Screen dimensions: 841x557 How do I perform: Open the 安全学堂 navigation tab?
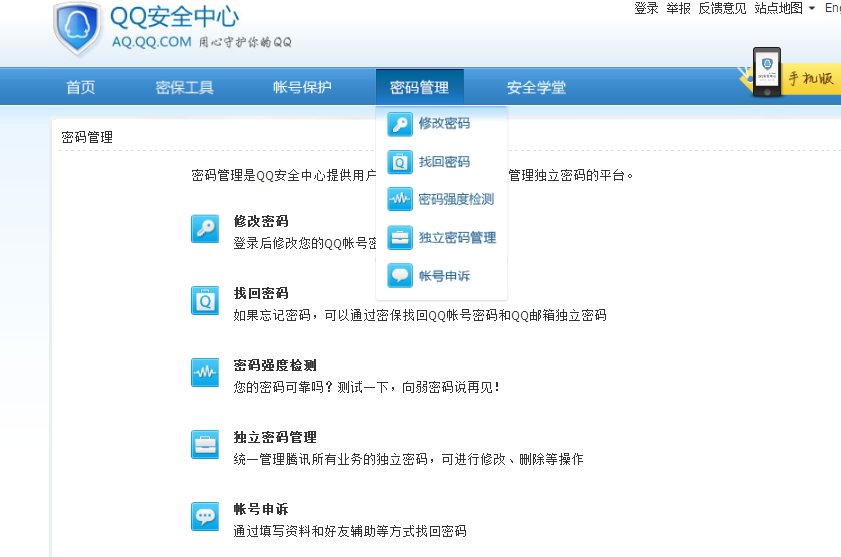536,87
